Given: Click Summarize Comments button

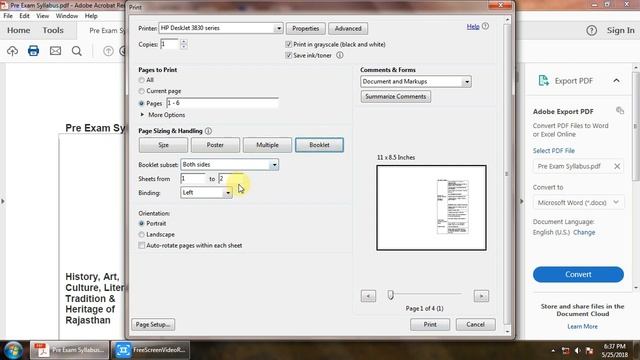Looking at the screenshot, I should [x=396, y=97].
